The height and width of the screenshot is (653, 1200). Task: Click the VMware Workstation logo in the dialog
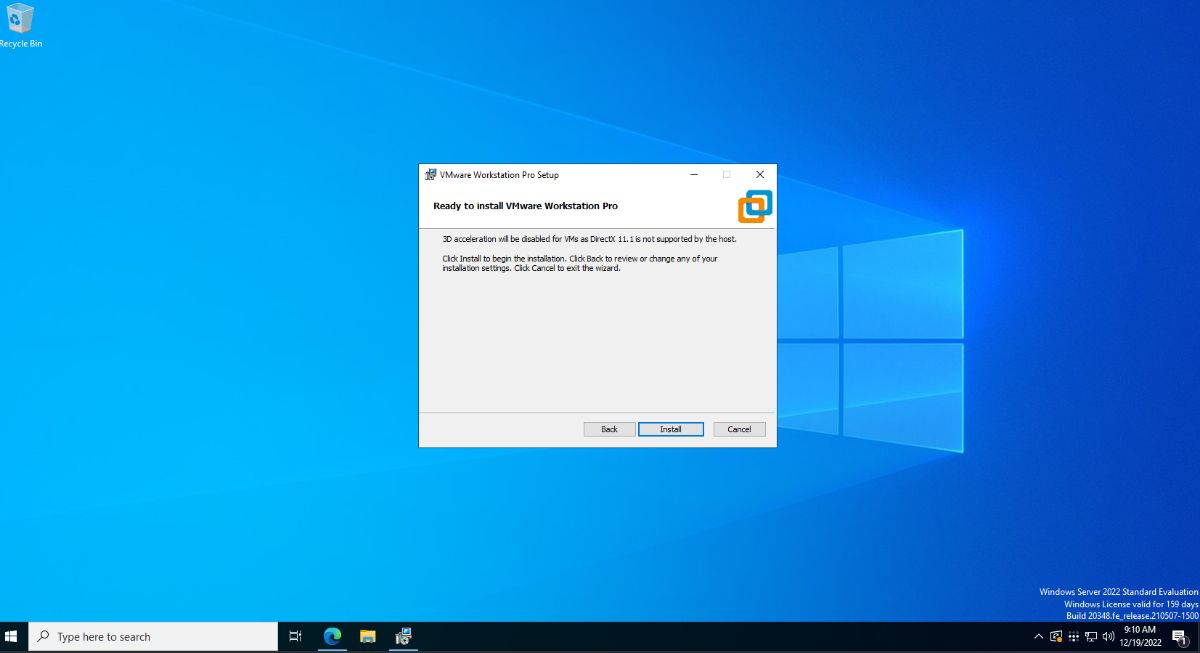click(755, 206)
